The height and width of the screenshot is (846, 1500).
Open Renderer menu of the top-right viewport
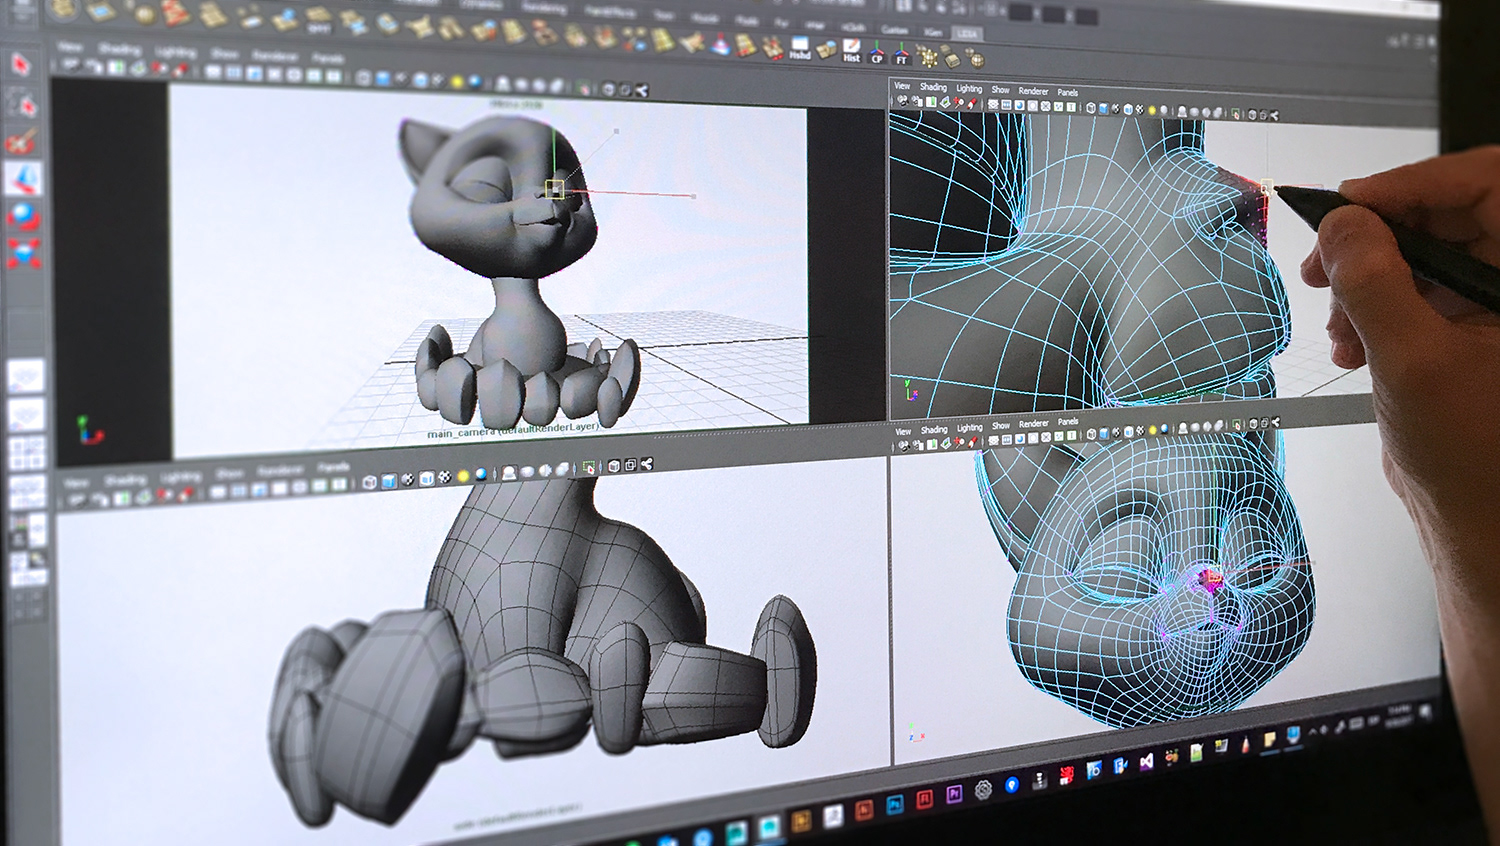coord(1034,91)
